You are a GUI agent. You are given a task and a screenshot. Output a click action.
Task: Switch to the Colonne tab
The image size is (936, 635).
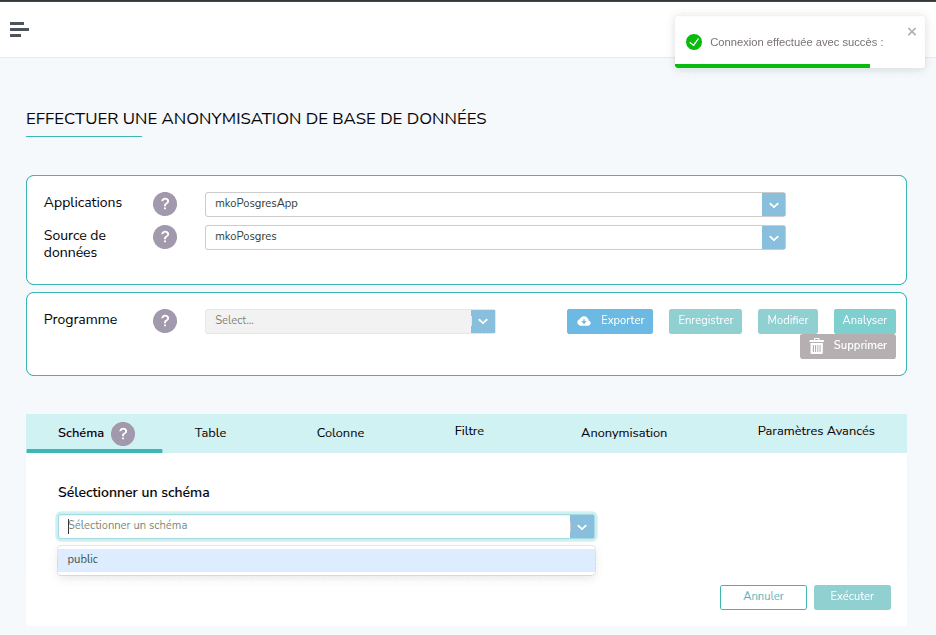pos(340,433)
